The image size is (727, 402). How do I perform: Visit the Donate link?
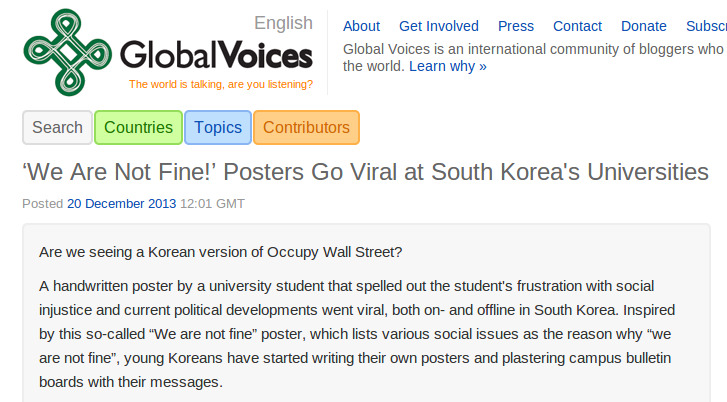pyautogui.click(x=644, y=26)
